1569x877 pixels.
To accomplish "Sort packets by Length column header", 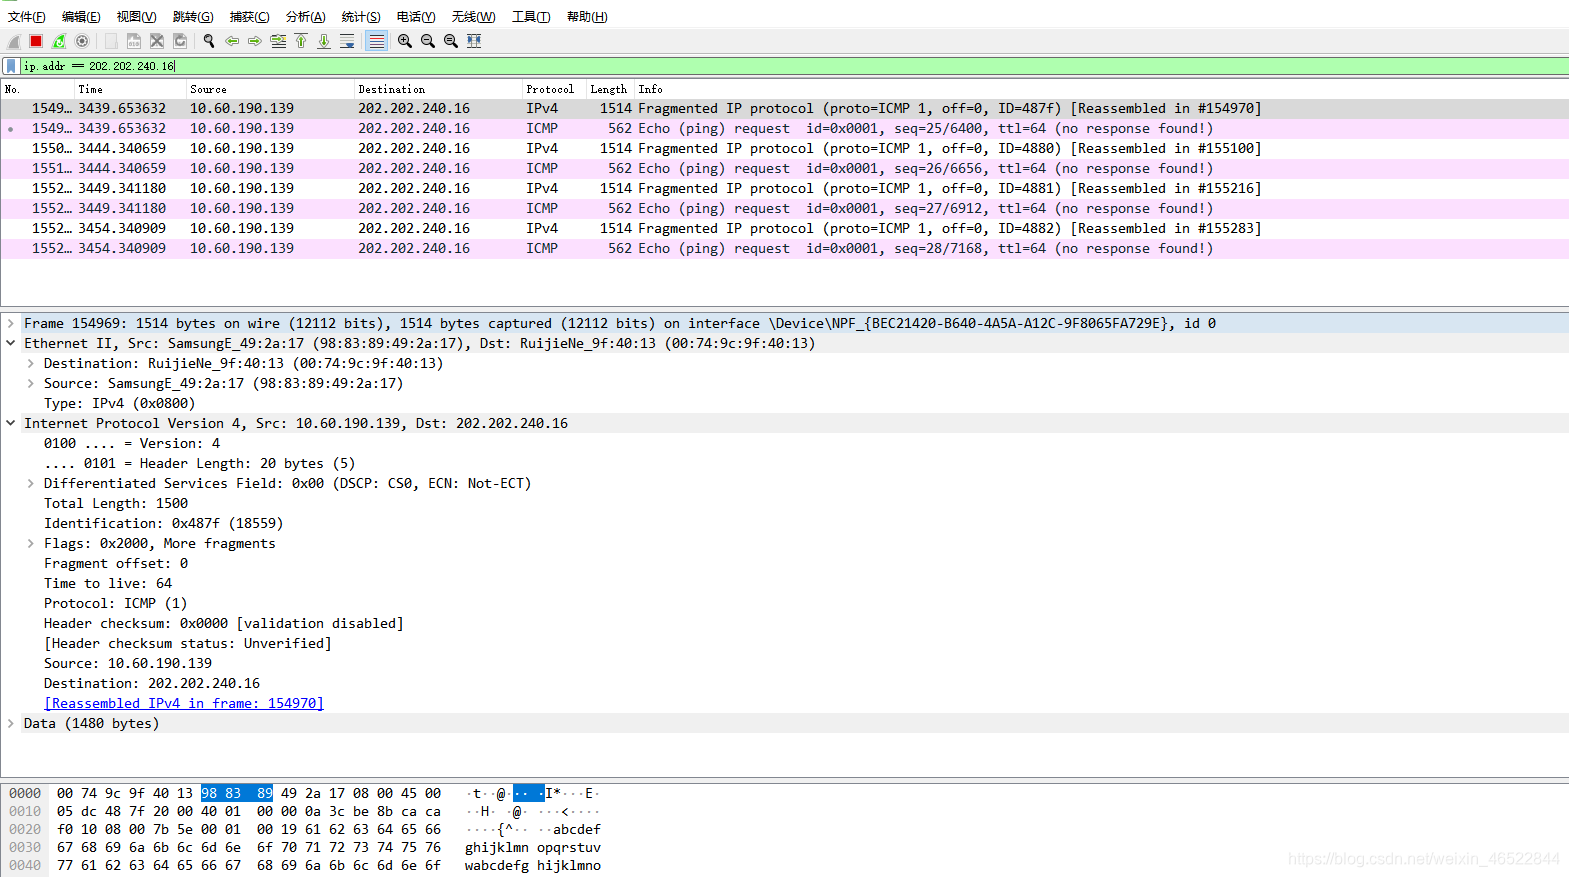I will [x=610, y=89].
